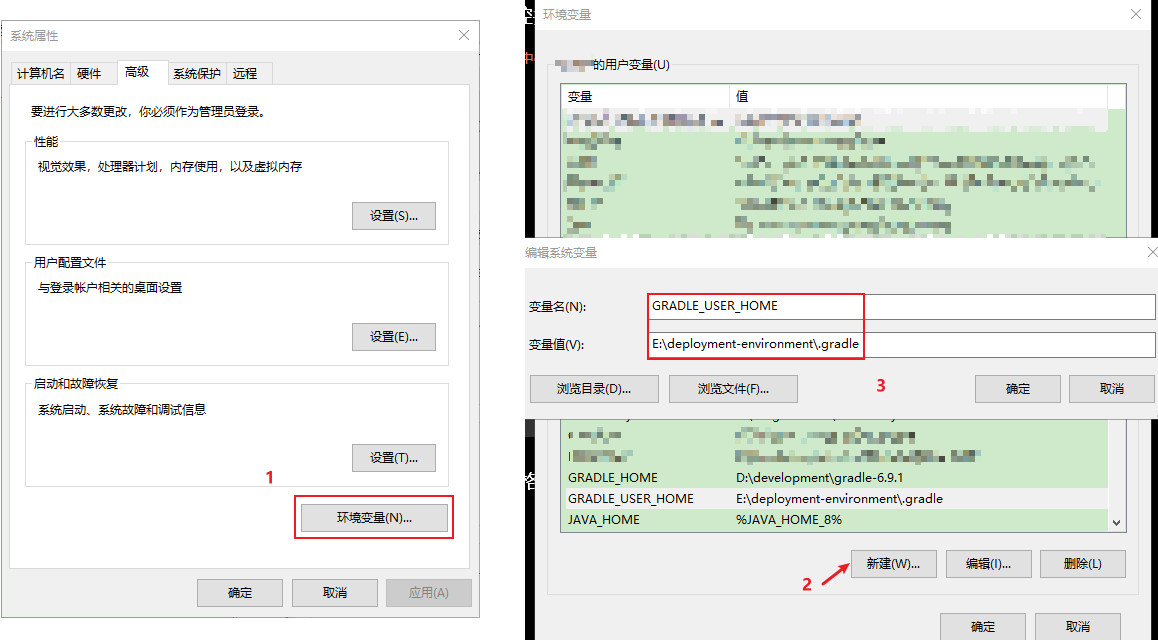1158x640 pixels.
Task: Open 环境变量(N)... button
Action: tap(374, 517)
